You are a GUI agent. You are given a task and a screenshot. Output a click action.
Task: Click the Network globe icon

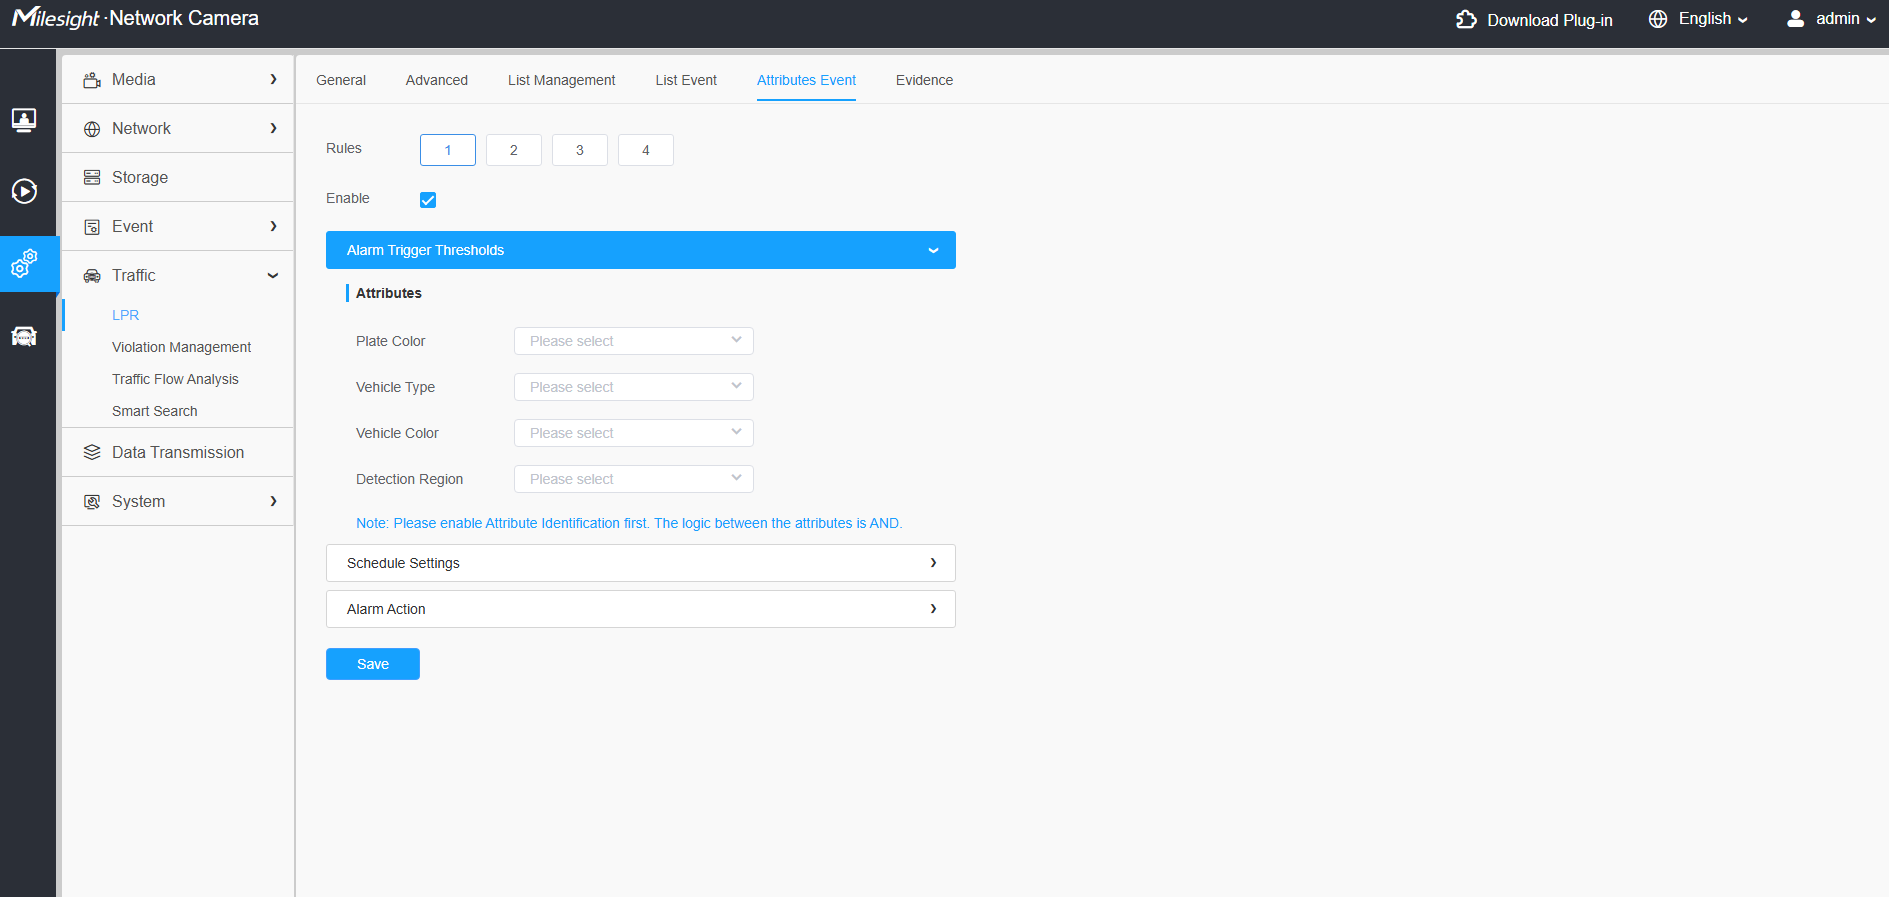(x=92, y=129)
